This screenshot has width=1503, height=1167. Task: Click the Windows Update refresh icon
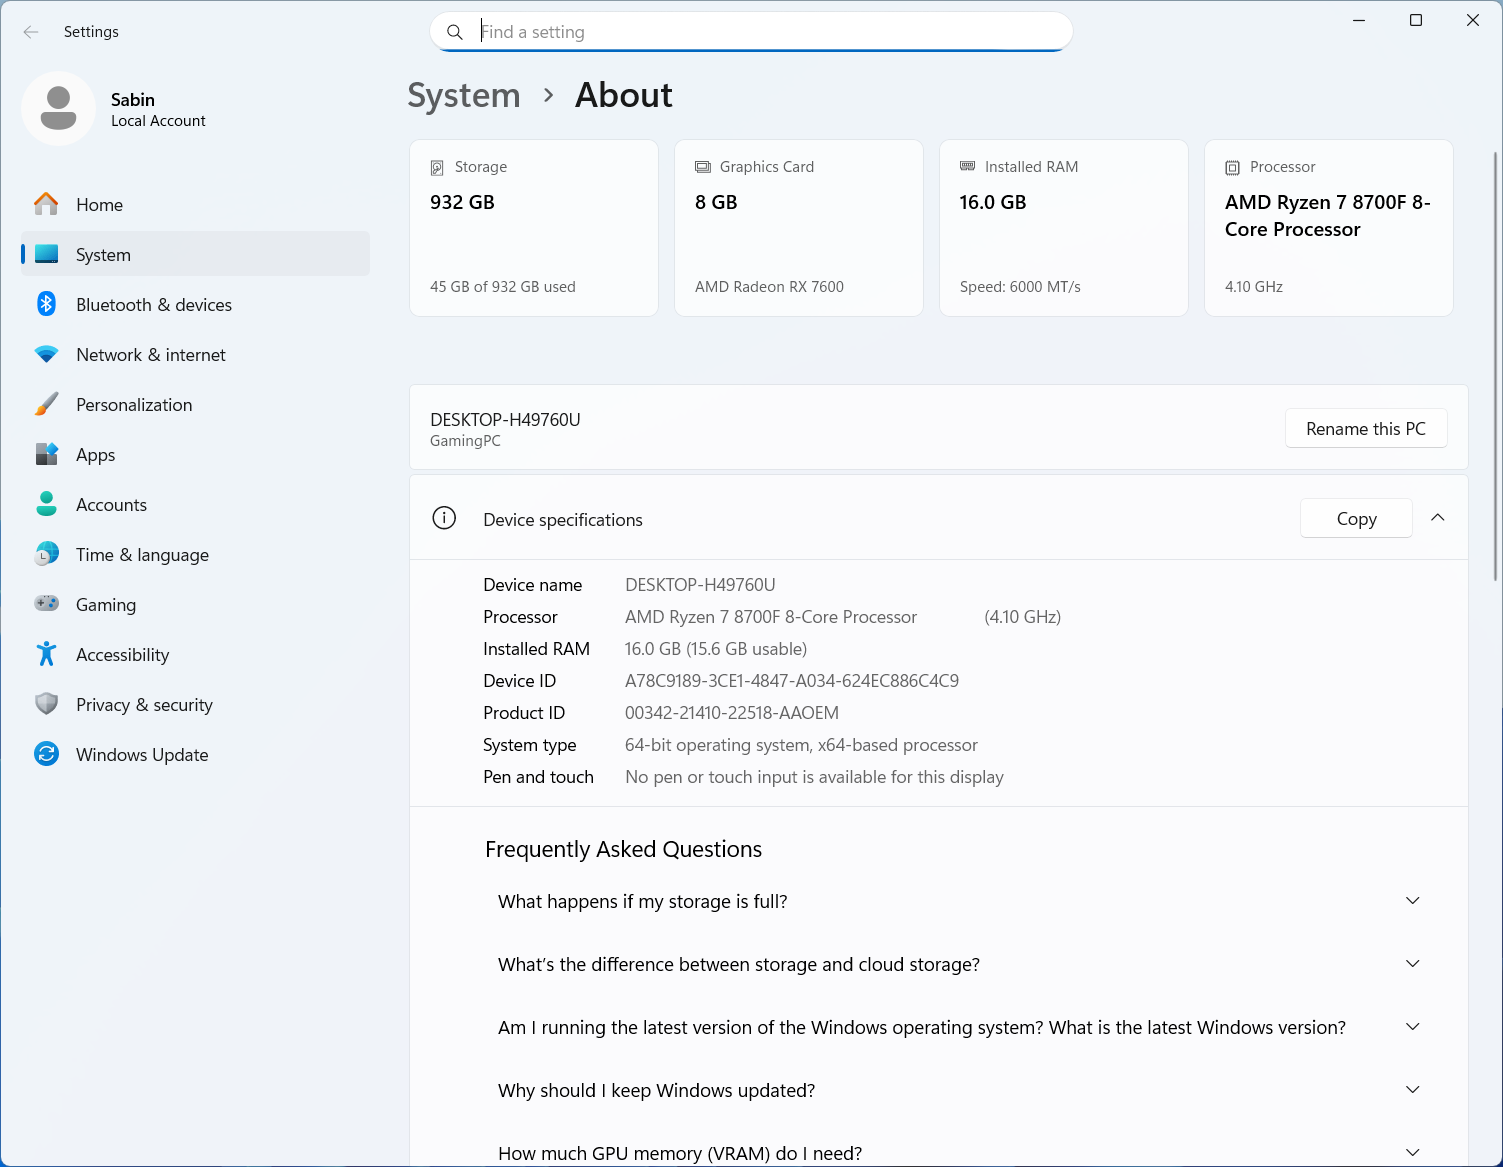(x=46, y=754)
